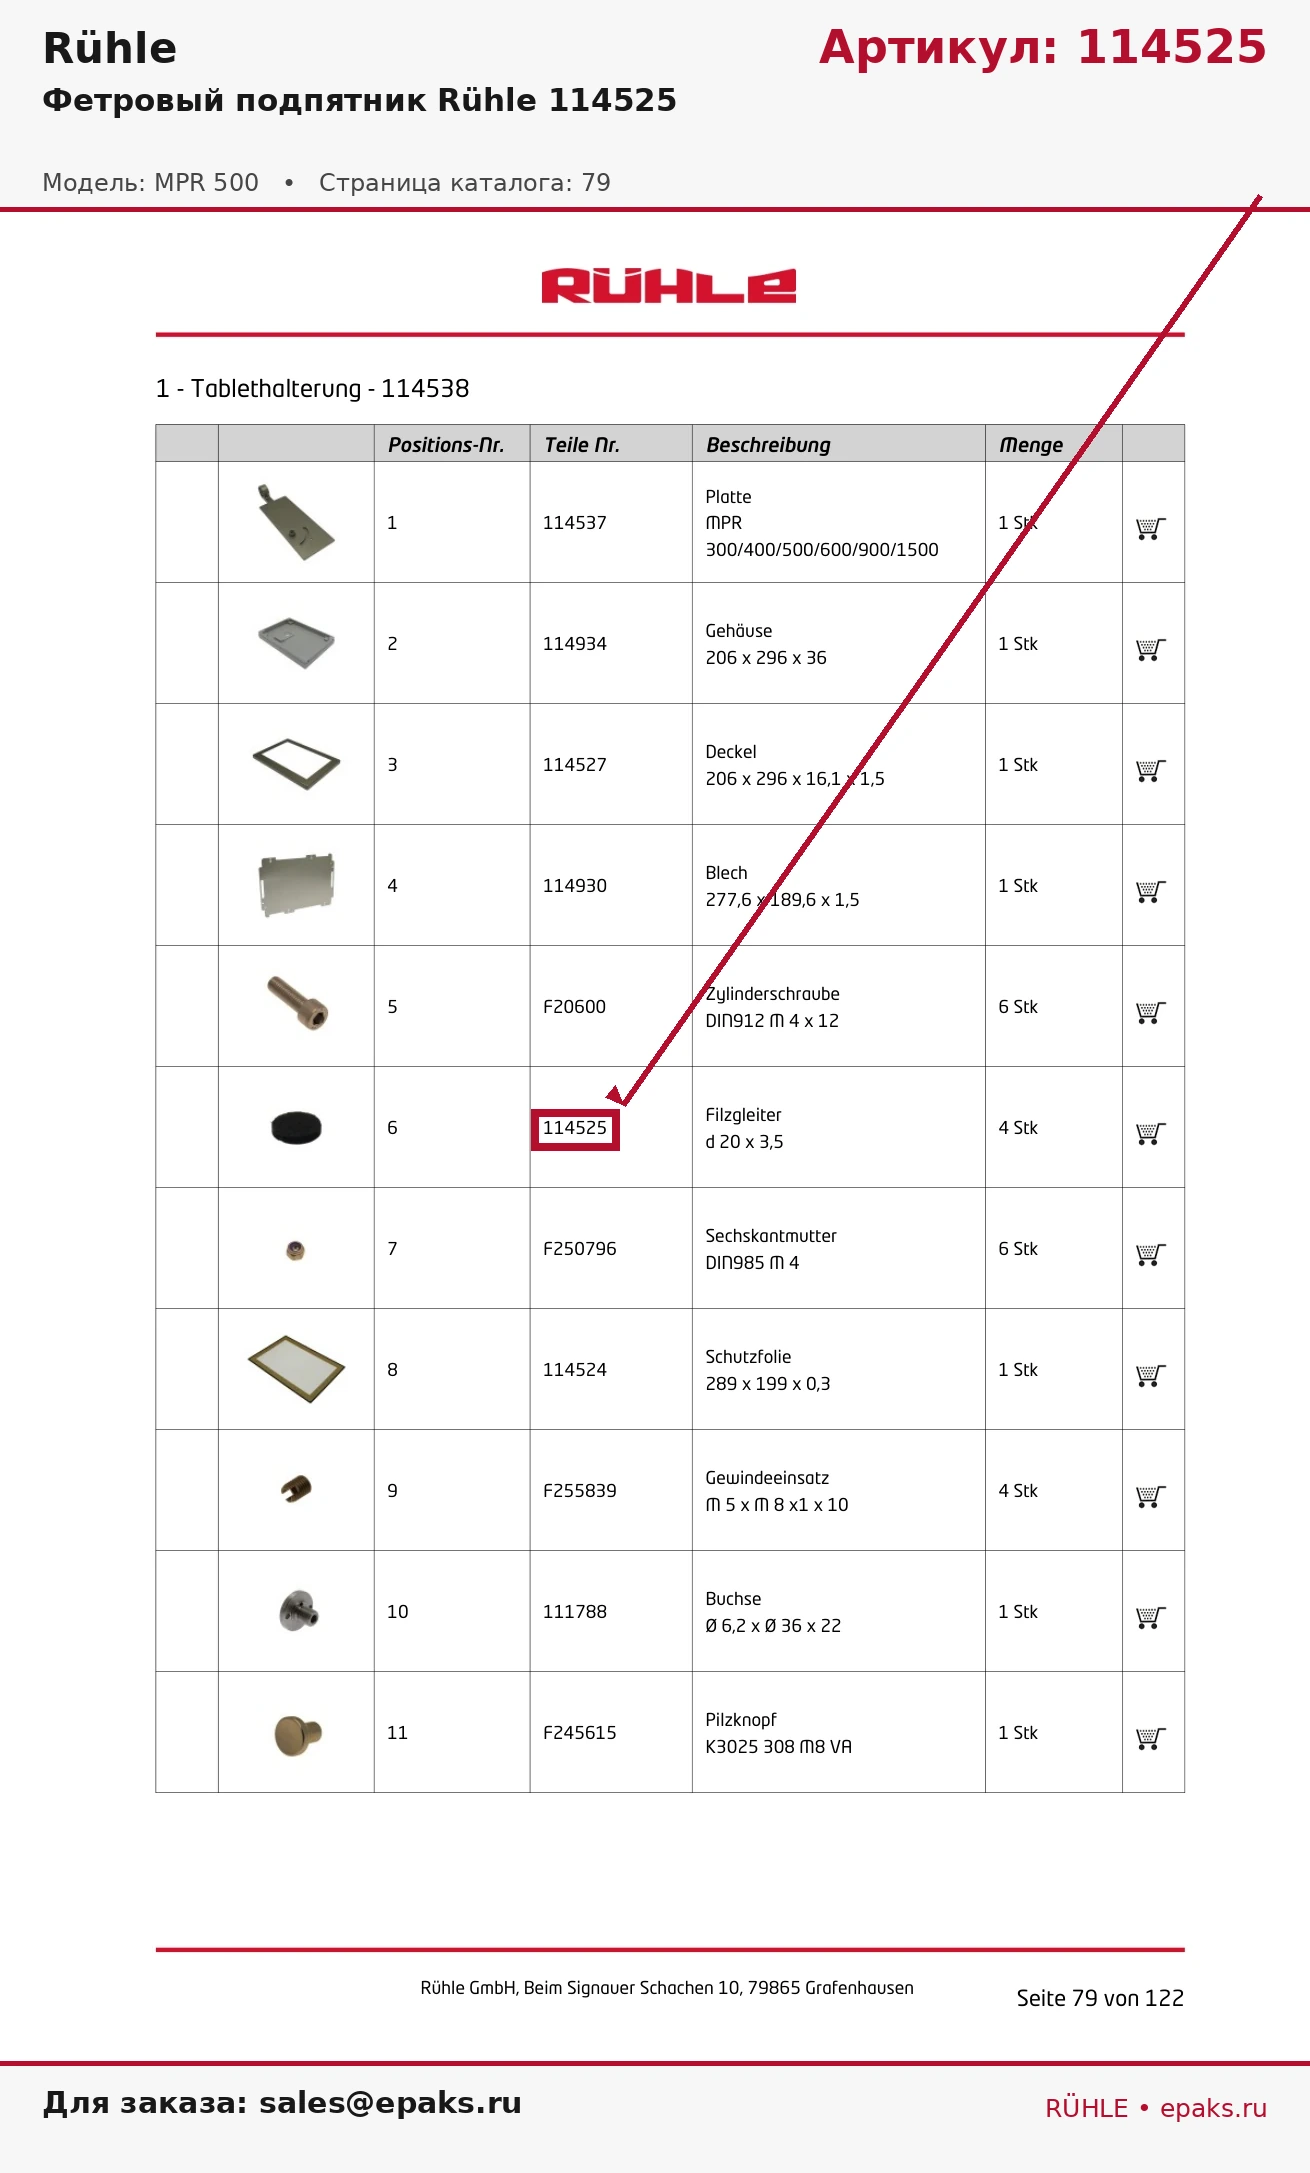The width and height of the screenshot is (1310, 2173).
Task: Click Фетровый подпятник Rühle 114525 title
Action: click(x=360, y=100)
